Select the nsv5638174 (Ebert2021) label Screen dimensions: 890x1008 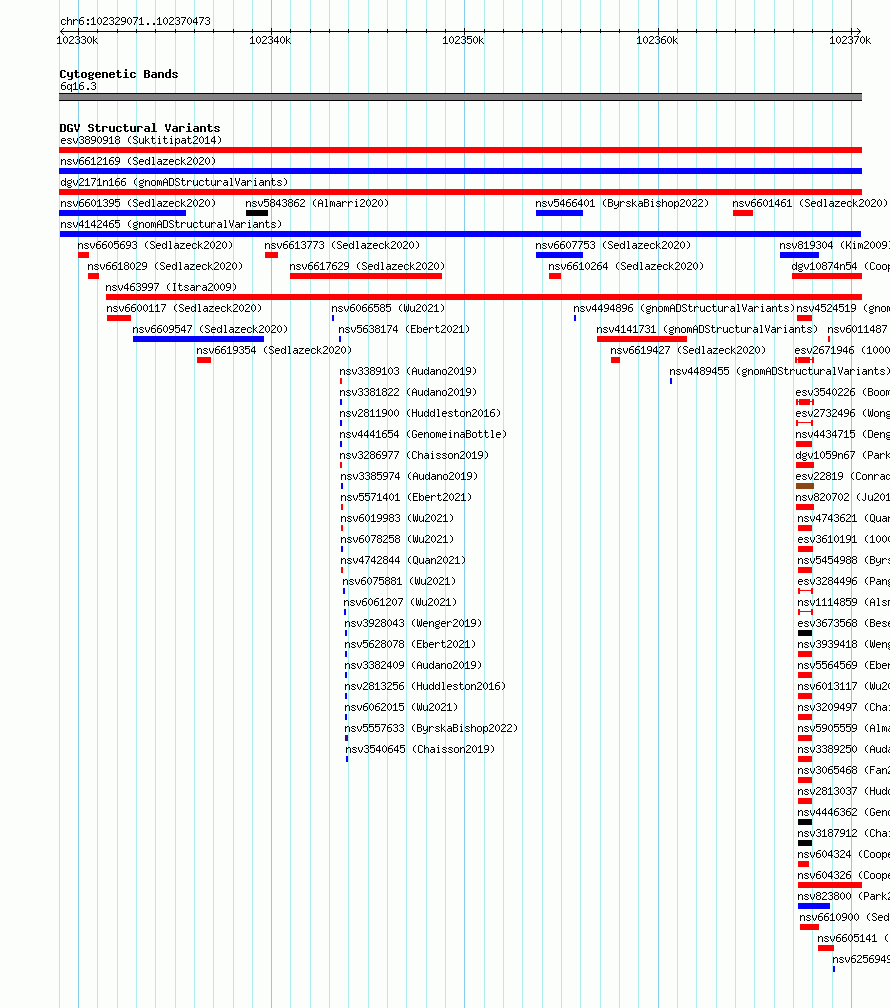(404, 329)
